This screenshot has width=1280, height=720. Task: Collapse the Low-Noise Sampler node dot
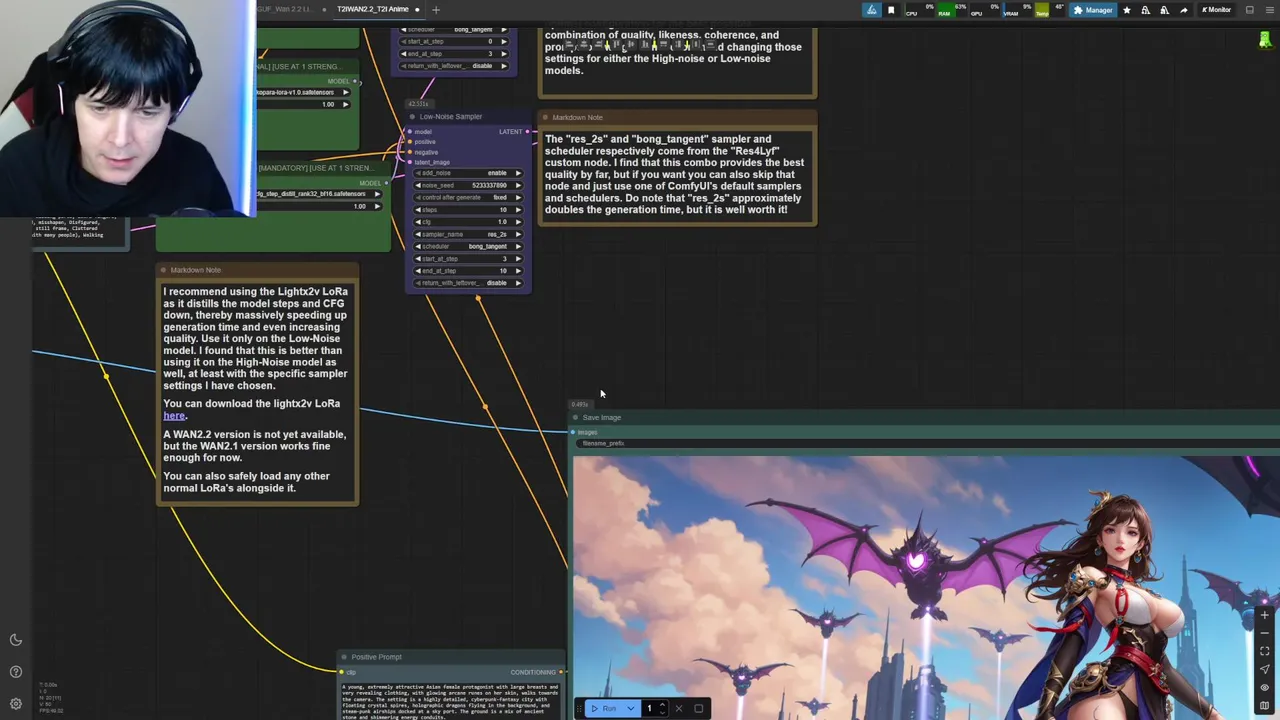tap(411, 117)
